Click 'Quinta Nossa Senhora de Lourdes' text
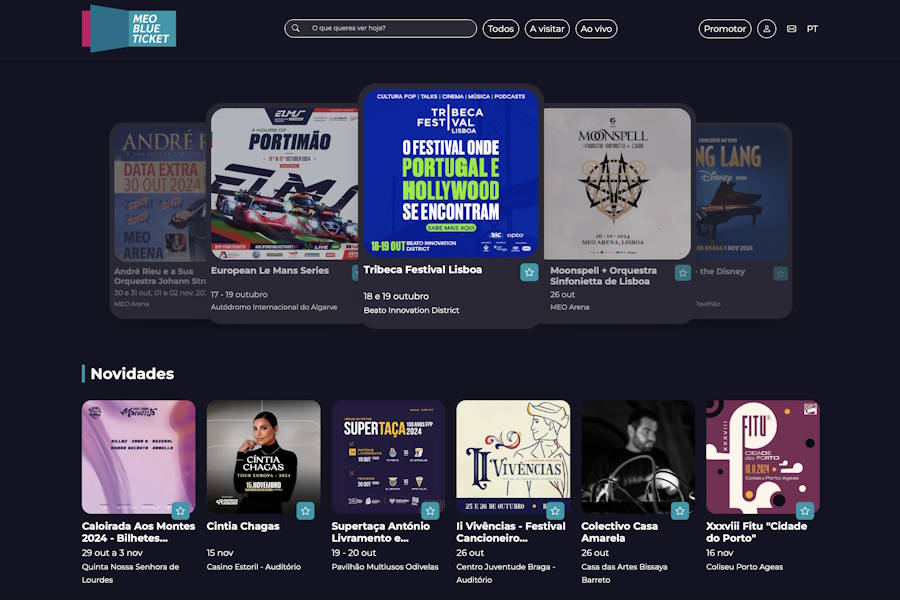This screenshot has height=600, width=900. pyautogui.click(x=130, y=573)
